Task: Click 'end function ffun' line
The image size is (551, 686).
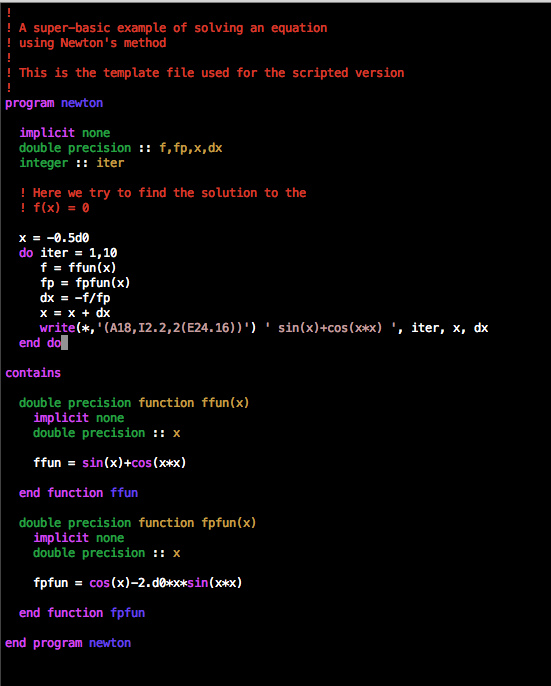Action: pyautogui.click(x=78, y=493)
